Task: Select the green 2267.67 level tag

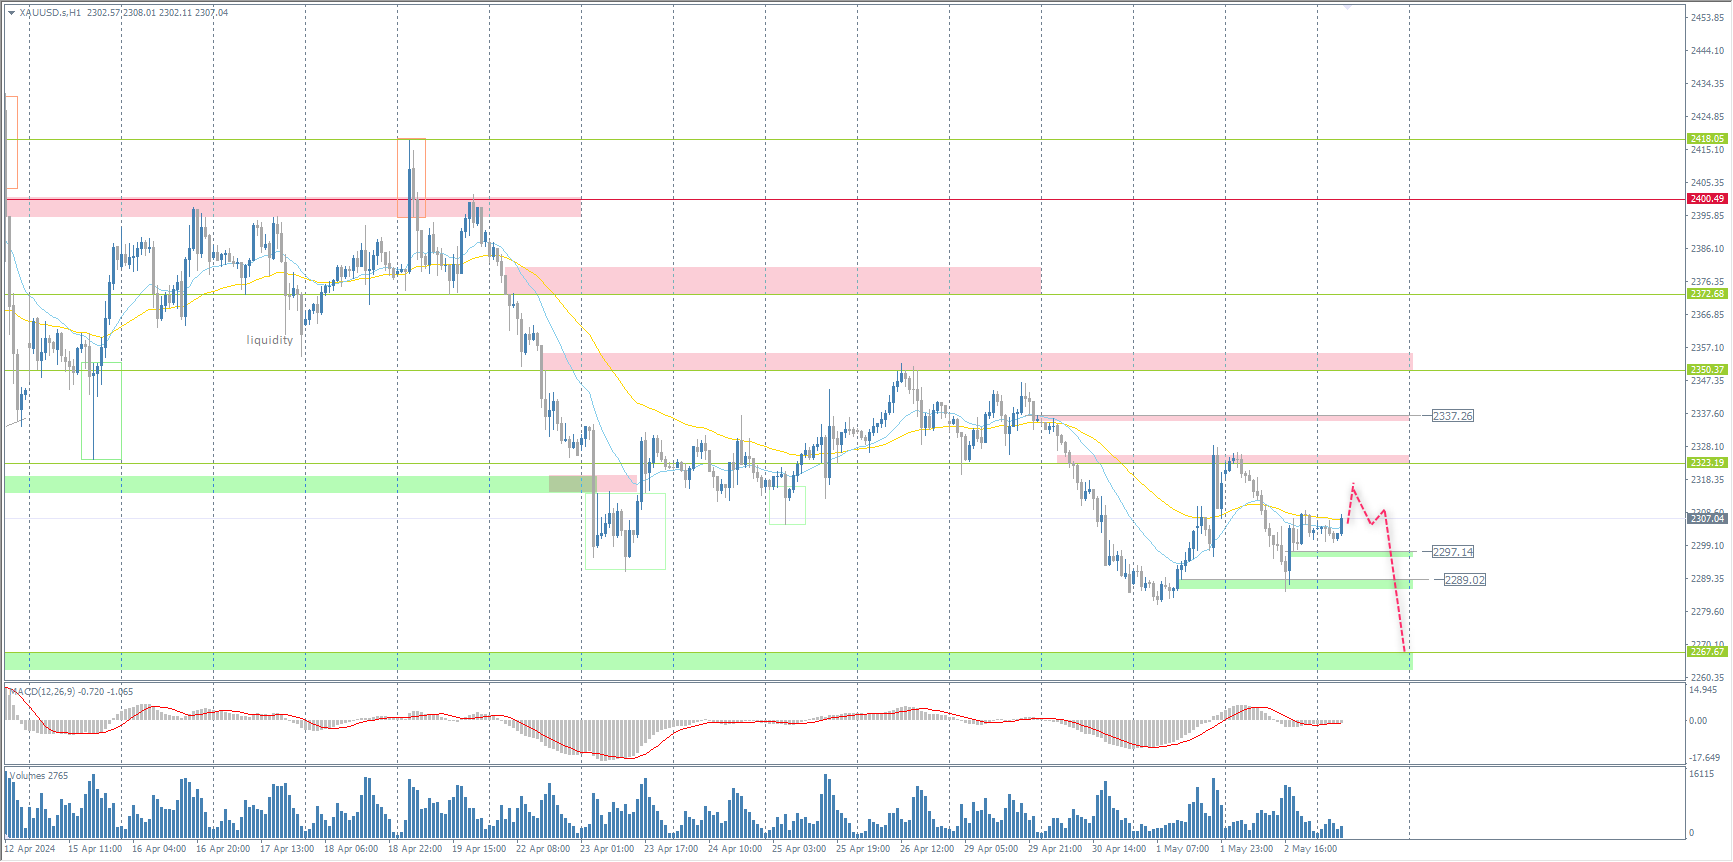Action: point(1707,652)
